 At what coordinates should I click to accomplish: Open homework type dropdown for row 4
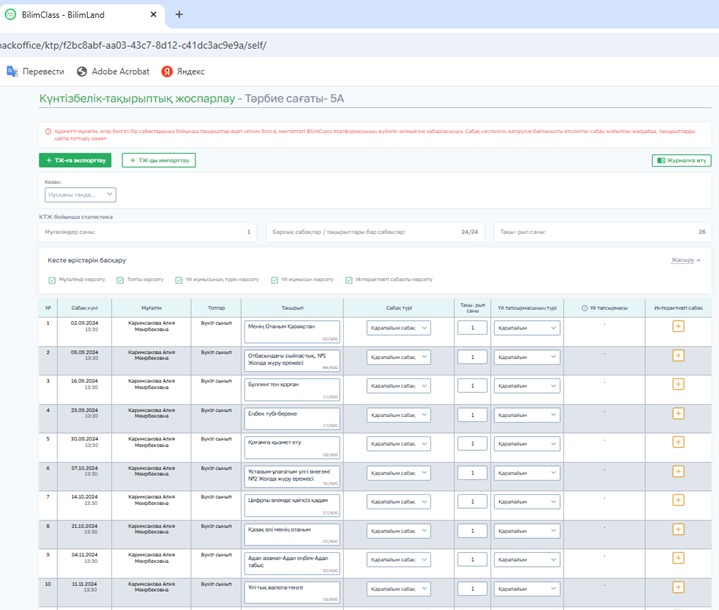[x=527, y=415]
